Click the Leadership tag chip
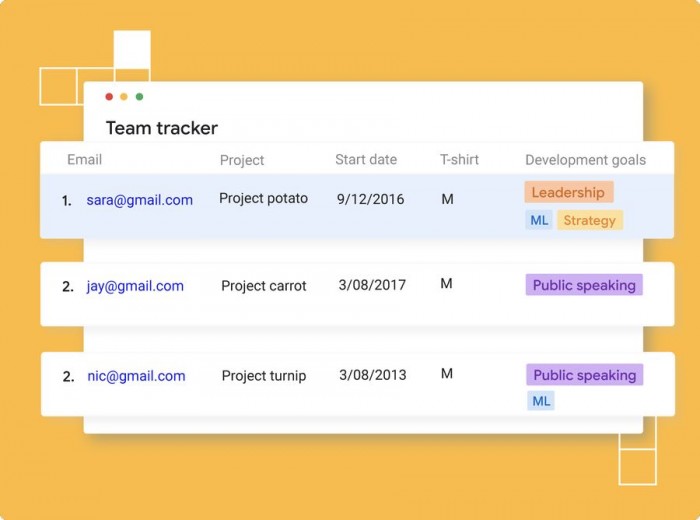700x520 pixels. pyautogui.click(x=569, y=192)
